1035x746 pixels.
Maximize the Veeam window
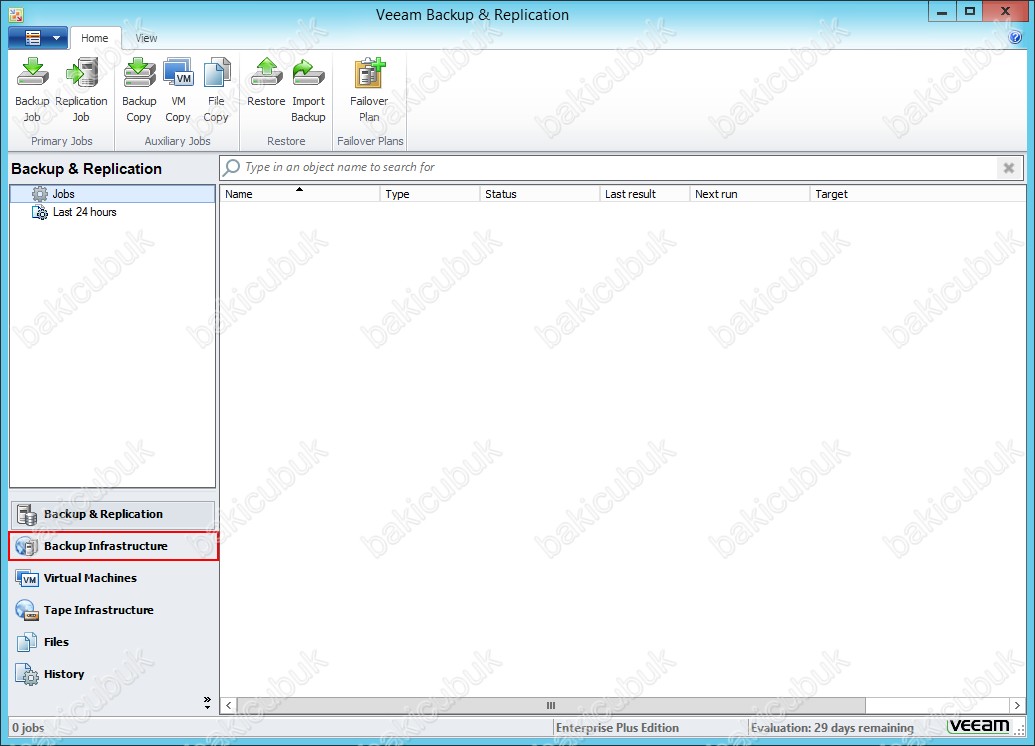pos(970,12)
